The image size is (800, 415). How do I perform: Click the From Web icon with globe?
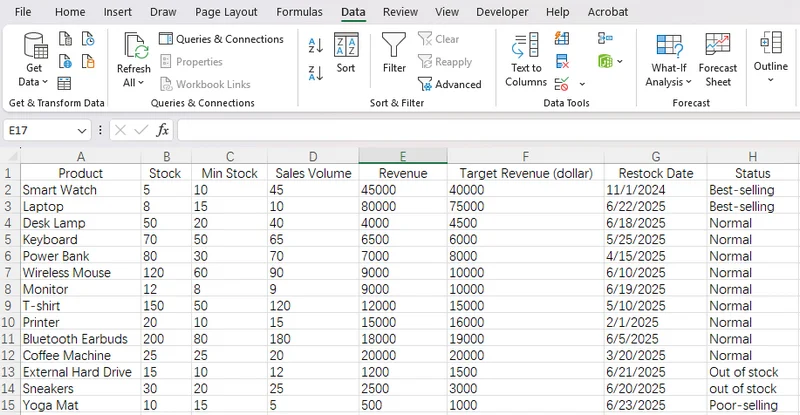click(65, 61)
